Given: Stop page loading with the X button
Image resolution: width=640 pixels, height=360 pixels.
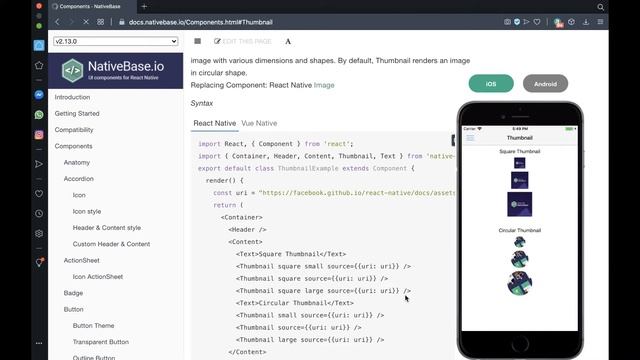Looking at the screenshot, I should pos(86,22).
